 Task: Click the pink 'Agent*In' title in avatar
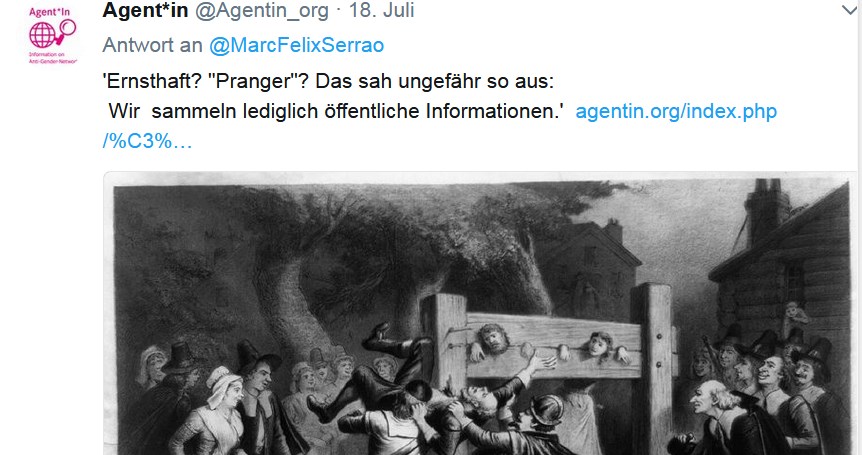(49, 12)
